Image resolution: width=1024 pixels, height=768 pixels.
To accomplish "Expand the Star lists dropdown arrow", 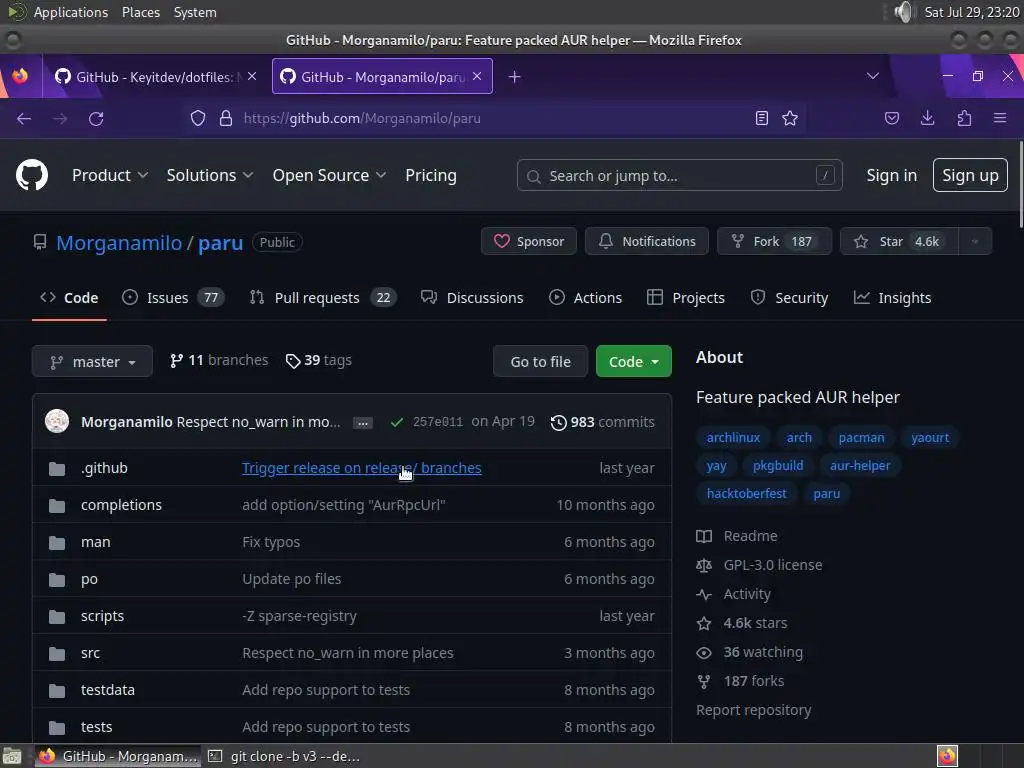I will 975,241.
